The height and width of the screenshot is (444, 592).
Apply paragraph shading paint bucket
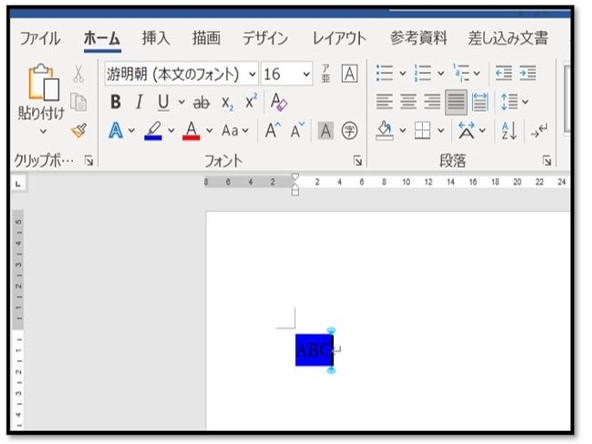coord(384,131)
